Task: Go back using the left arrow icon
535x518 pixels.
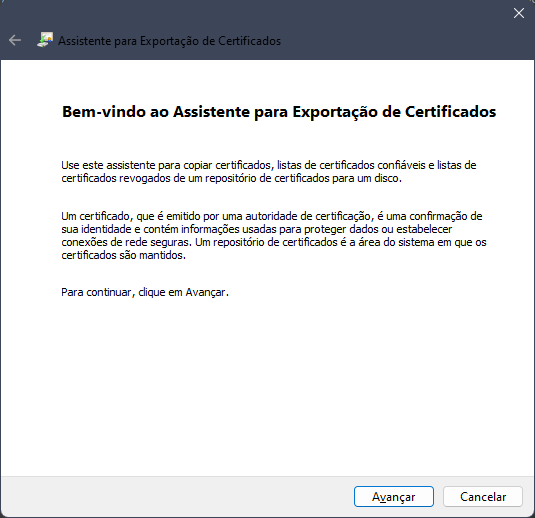Action: click(x=15, y=40)
